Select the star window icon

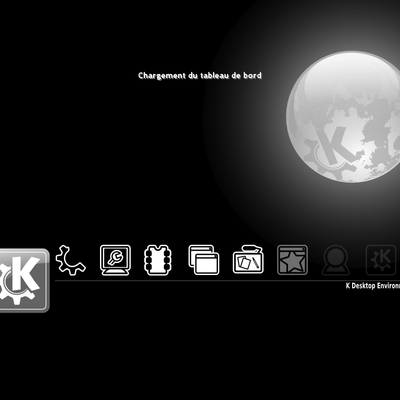tap(292, 260)
